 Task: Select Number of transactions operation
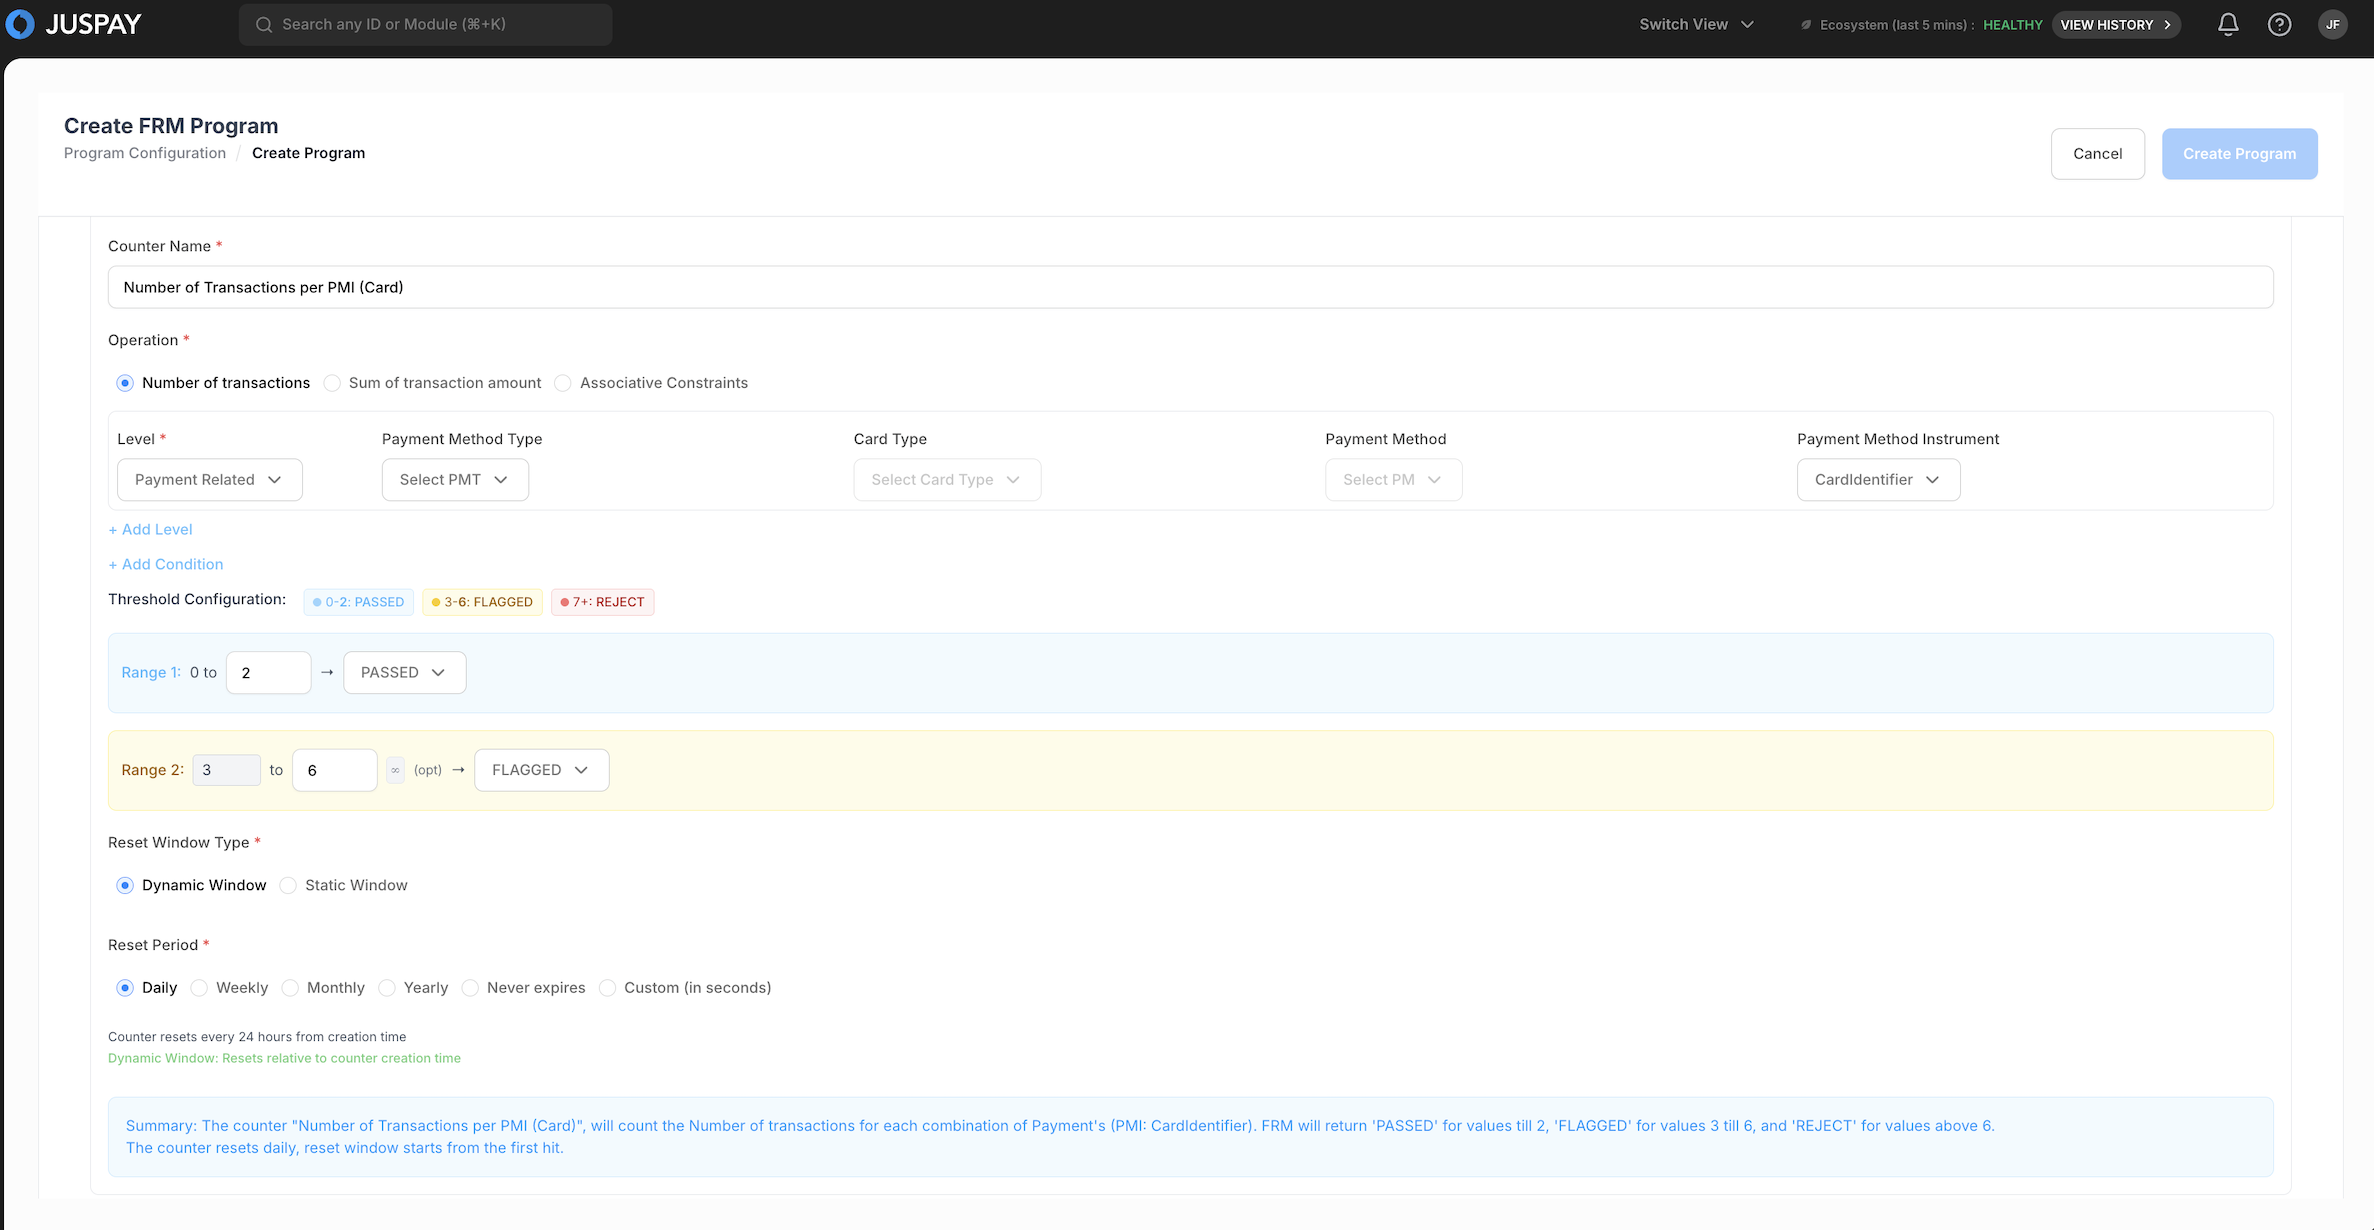[125, 383]
